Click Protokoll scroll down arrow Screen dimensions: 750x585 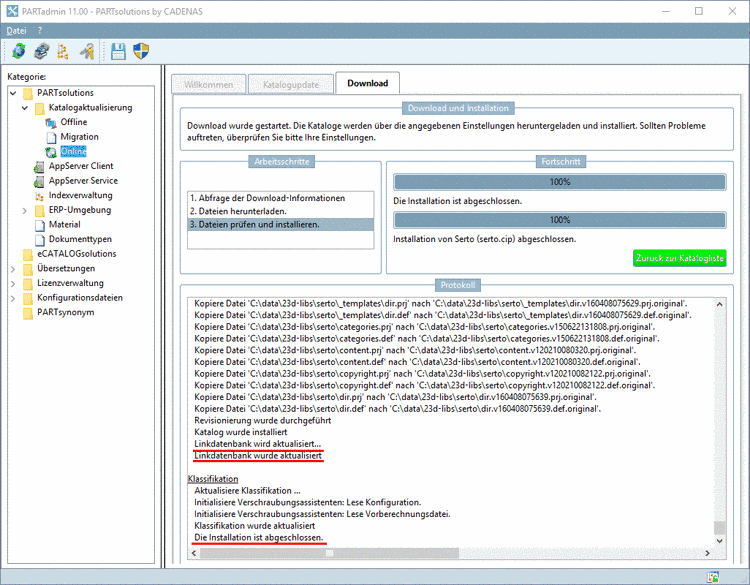point(719,541)
